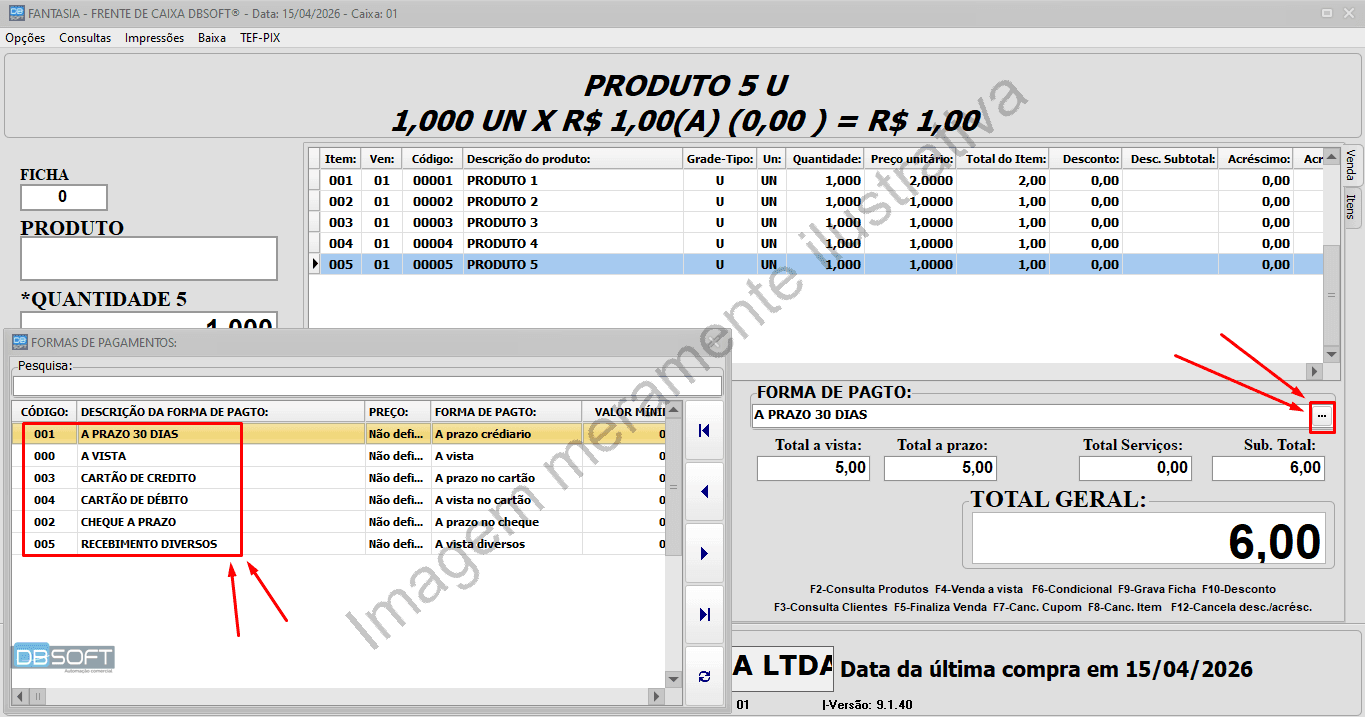Go to the previous payment record
The height and width of the screenshot is (717, 1365).
[x=703, y=491]
